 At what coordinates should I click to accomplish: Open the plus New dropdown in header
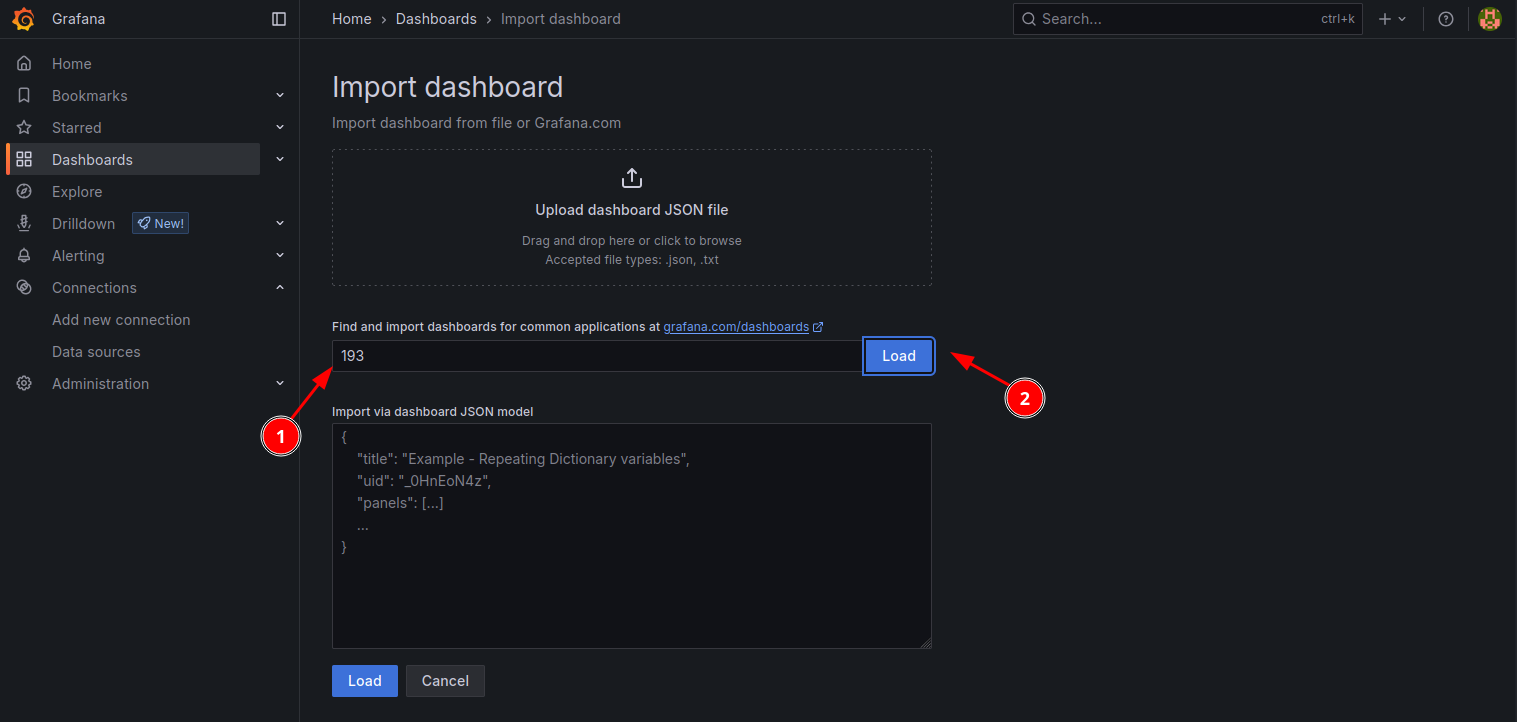1391,19
